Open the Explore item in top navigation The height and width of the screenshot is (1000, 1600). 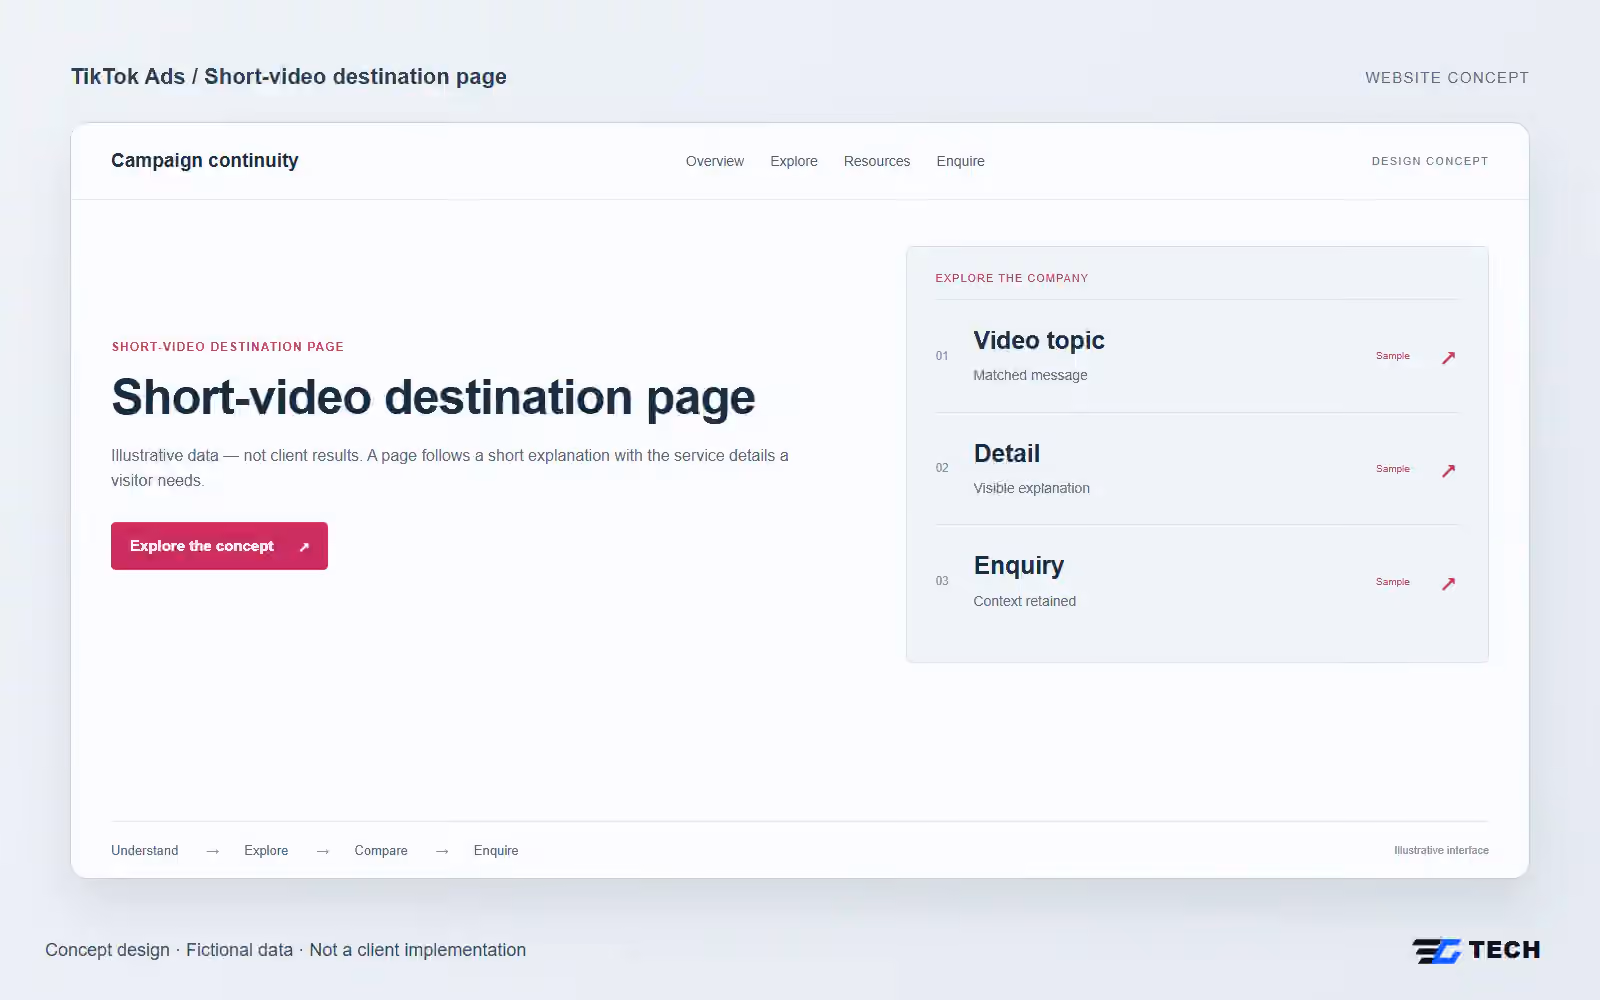click(x=793, y=161)
